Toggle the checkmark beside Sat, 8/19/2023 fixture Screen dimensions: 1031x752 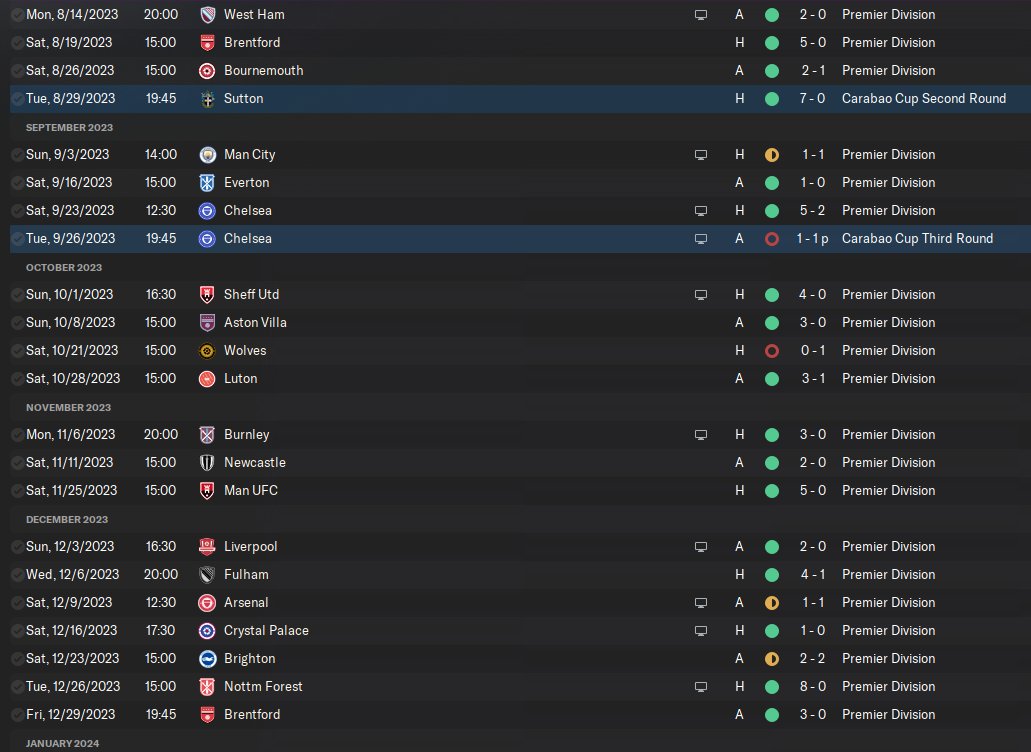point(18,43)
